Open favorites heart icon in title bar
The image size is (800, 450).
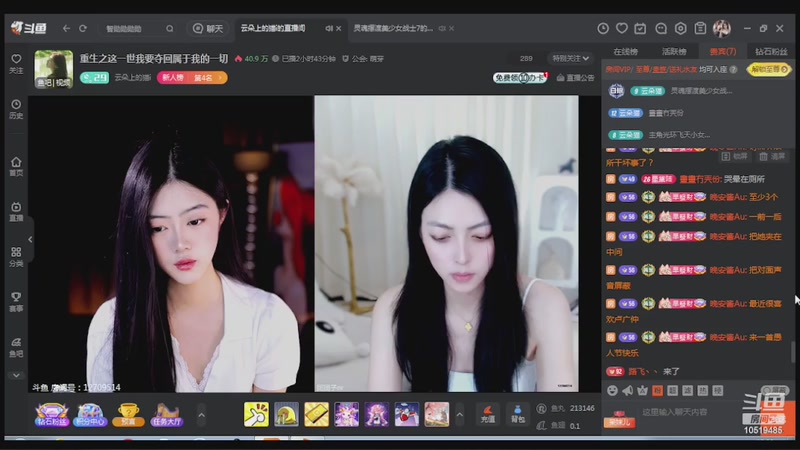(x=621, y=29)
